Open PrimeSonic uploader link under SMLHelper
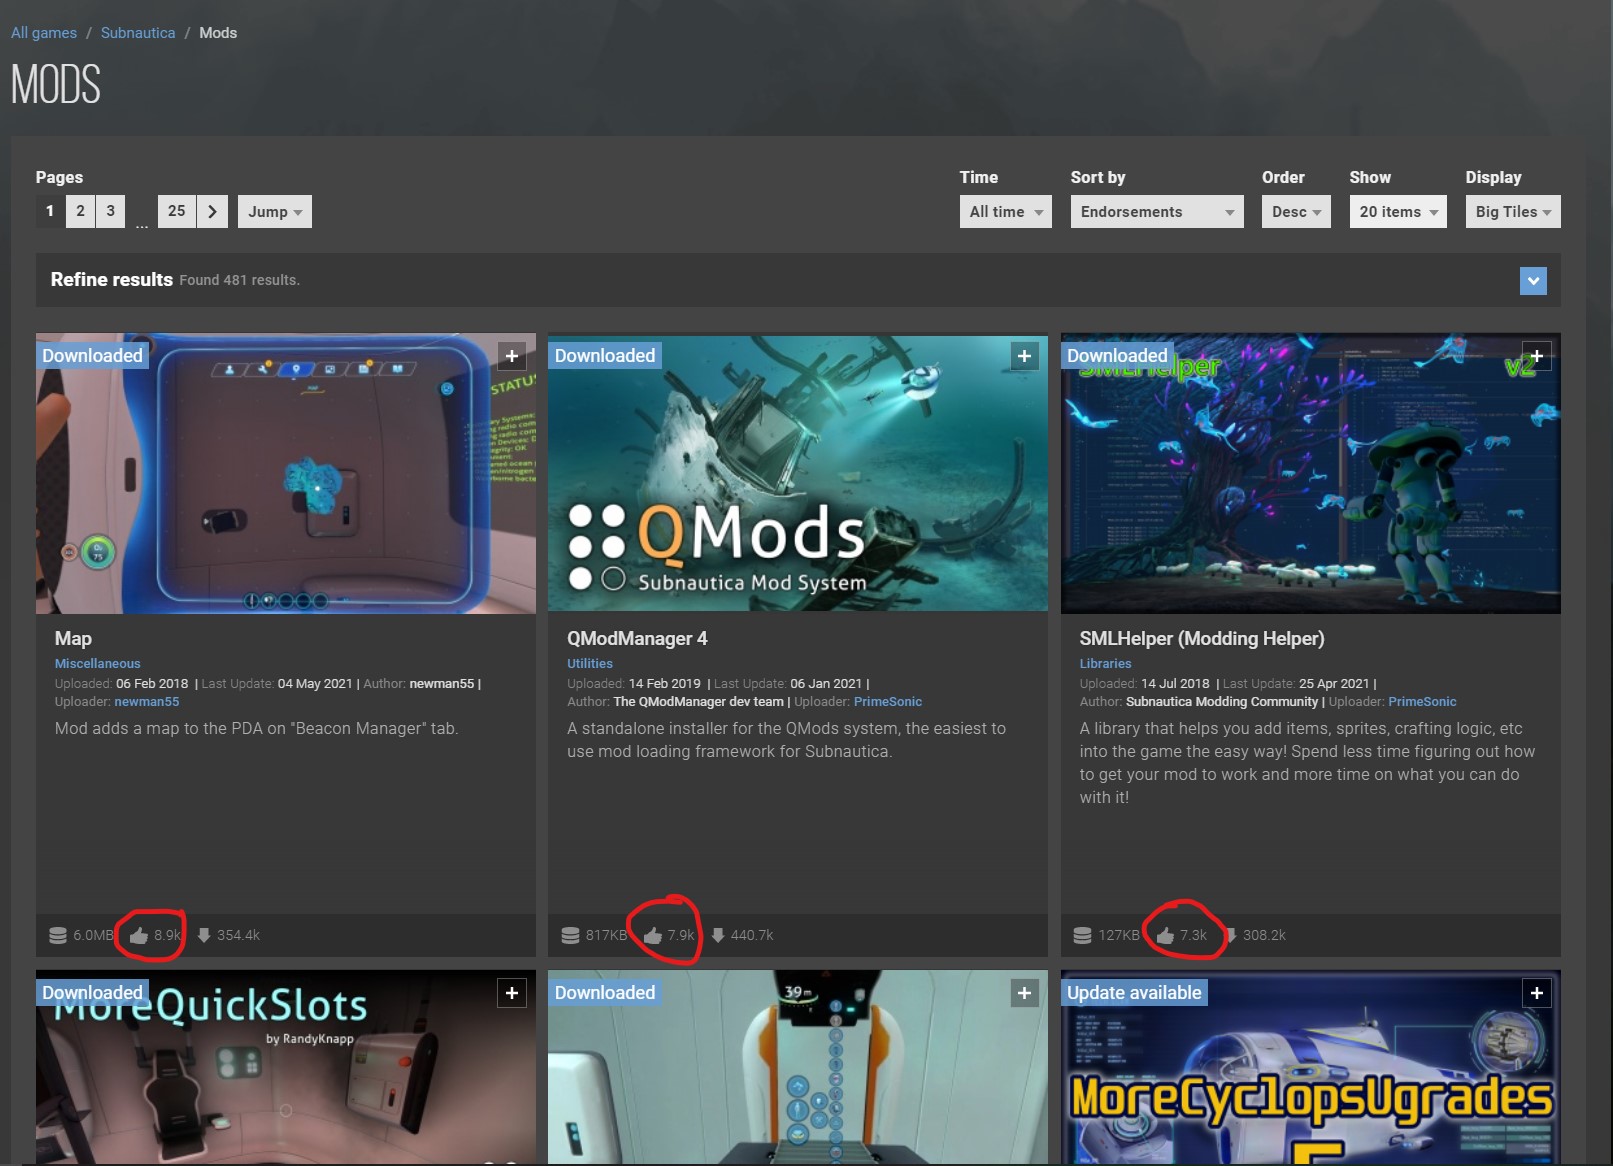This screenshot has height=1166, width=1613. click(1422, 702)
